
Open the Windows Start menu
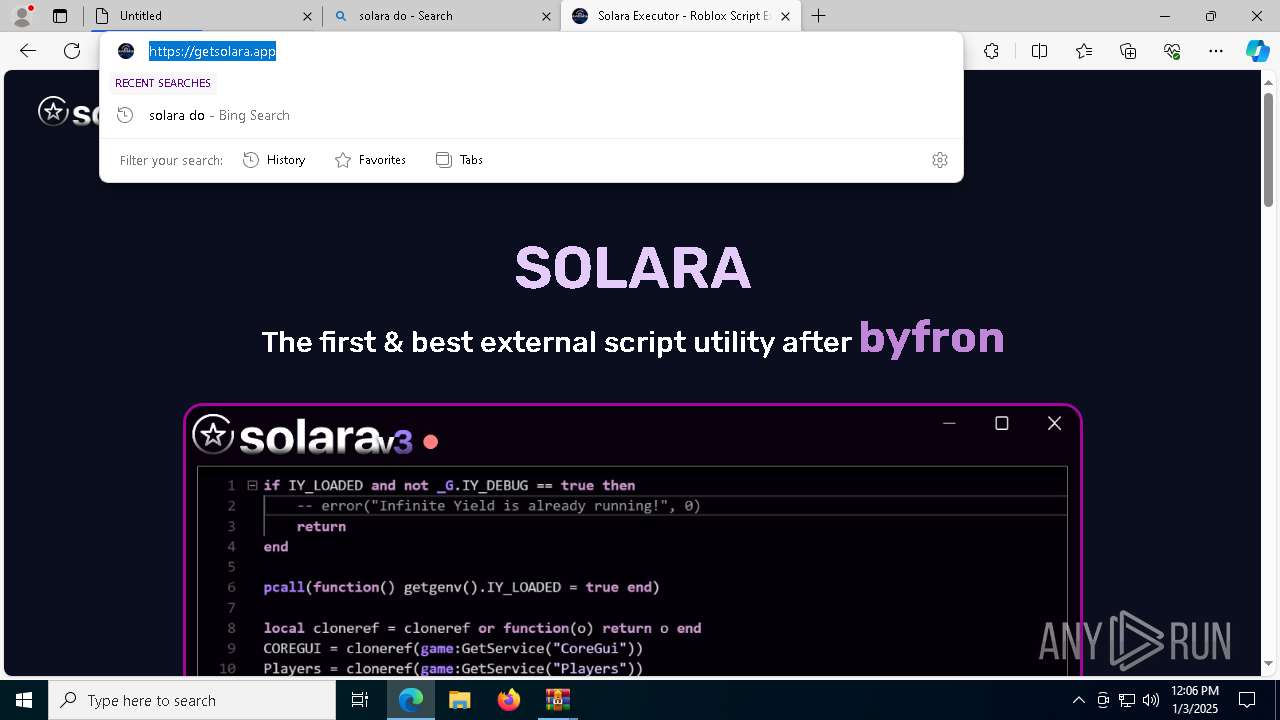click(24, 701)
